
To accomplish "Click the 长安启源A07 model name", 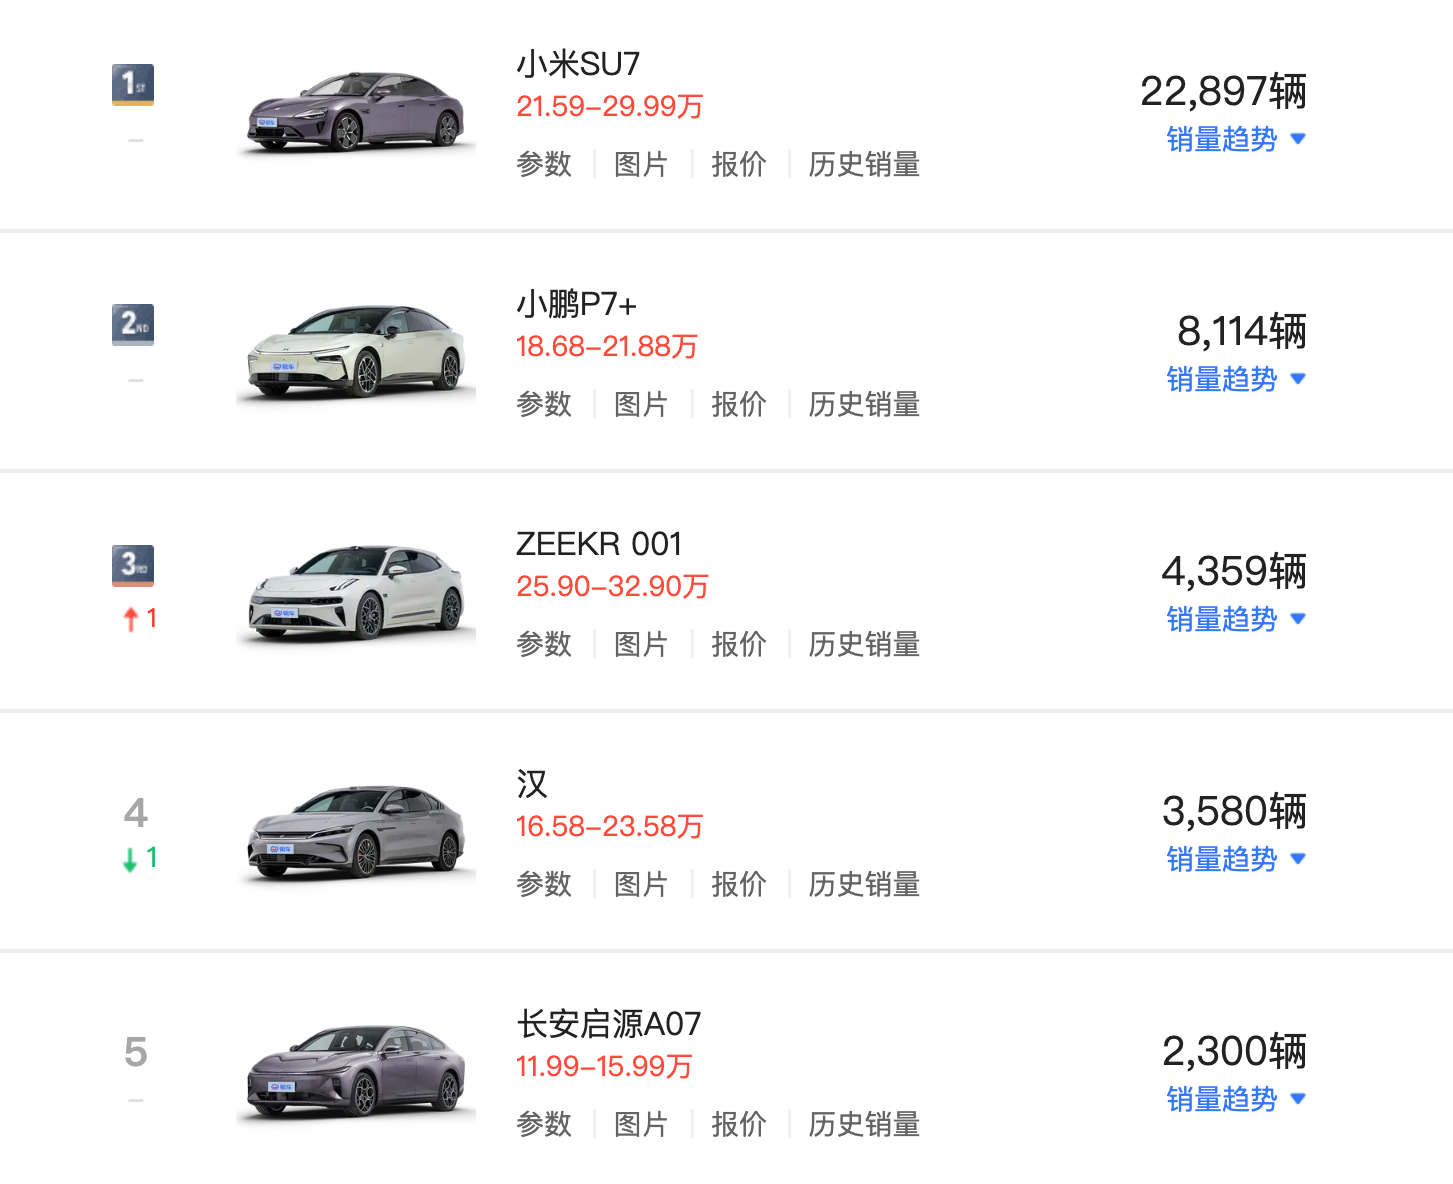I will point(608,1024).
